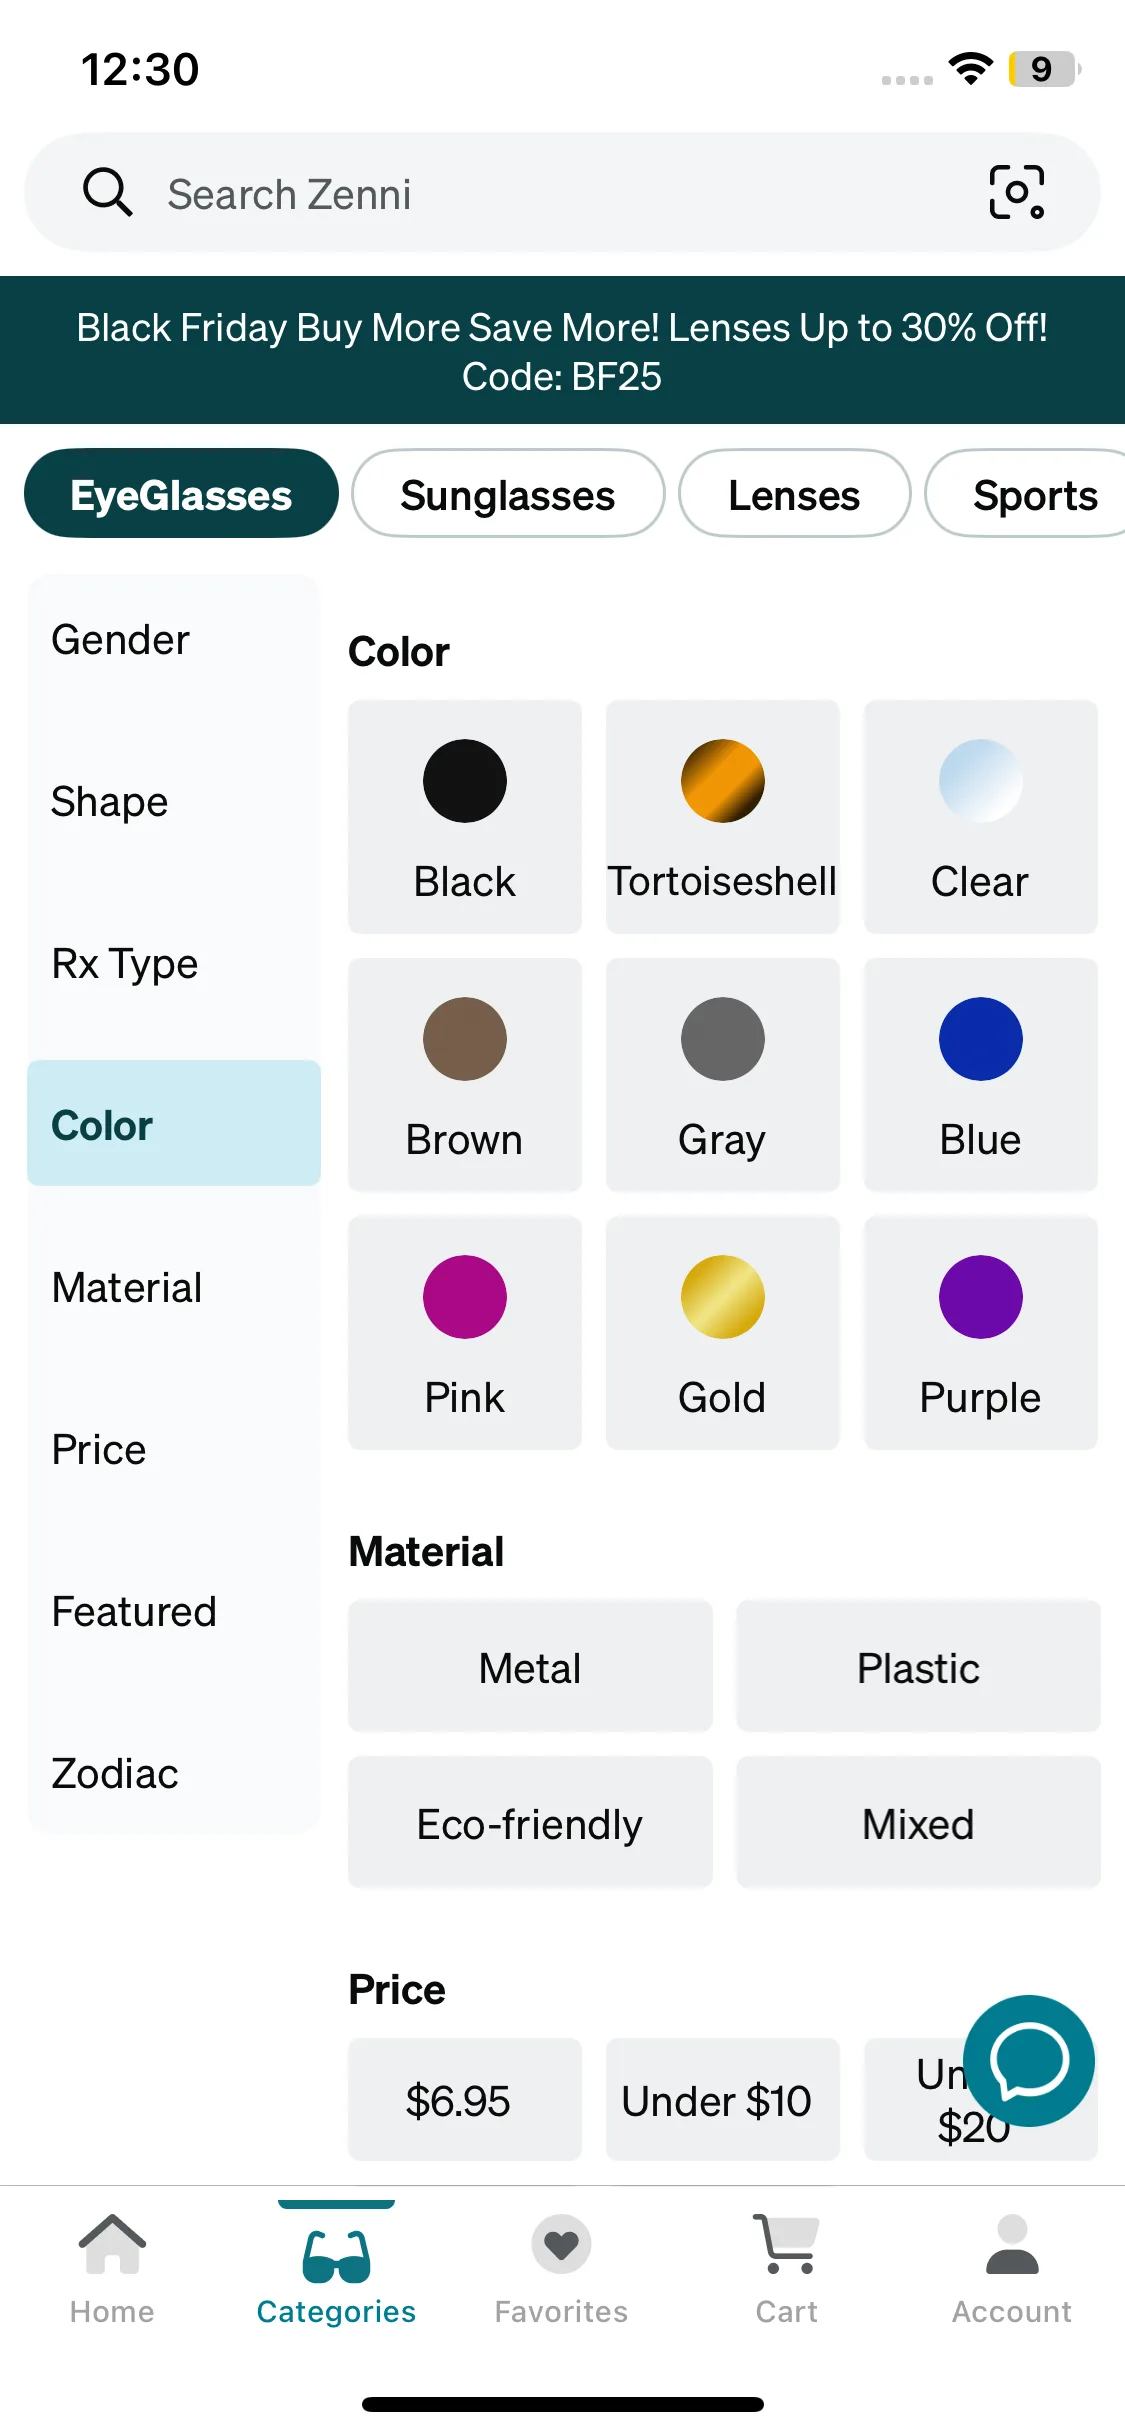Open the live chat bubble

[1028, 2060]
